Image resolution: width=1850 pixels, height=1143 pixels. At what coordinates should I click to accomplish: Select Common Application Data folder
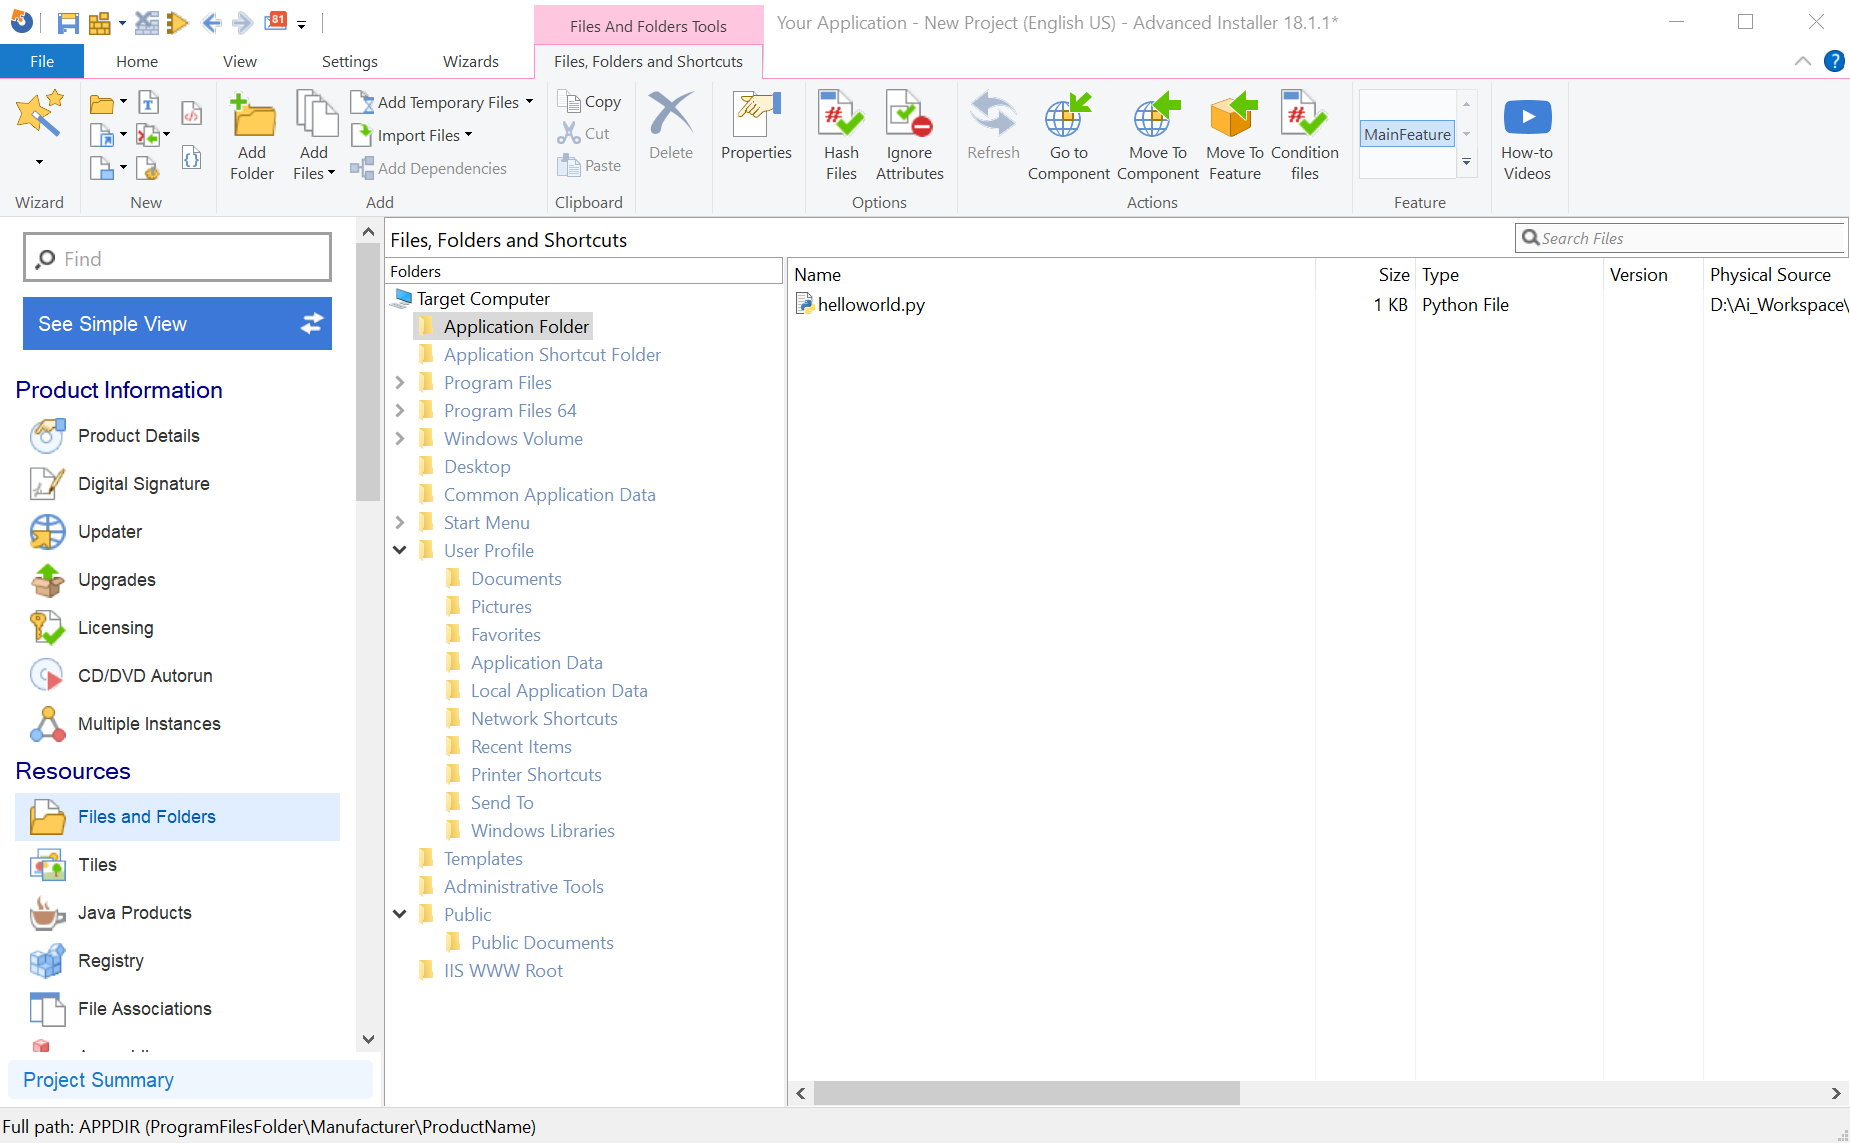[x=550, y=494]
